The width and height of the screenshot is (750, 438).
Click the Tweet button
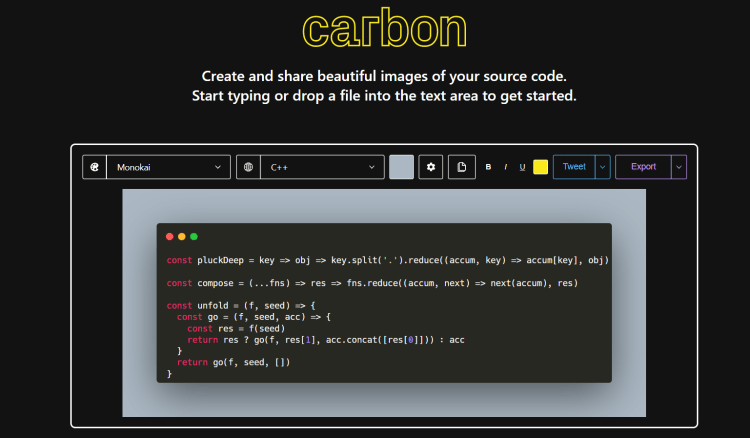(574, 167)
